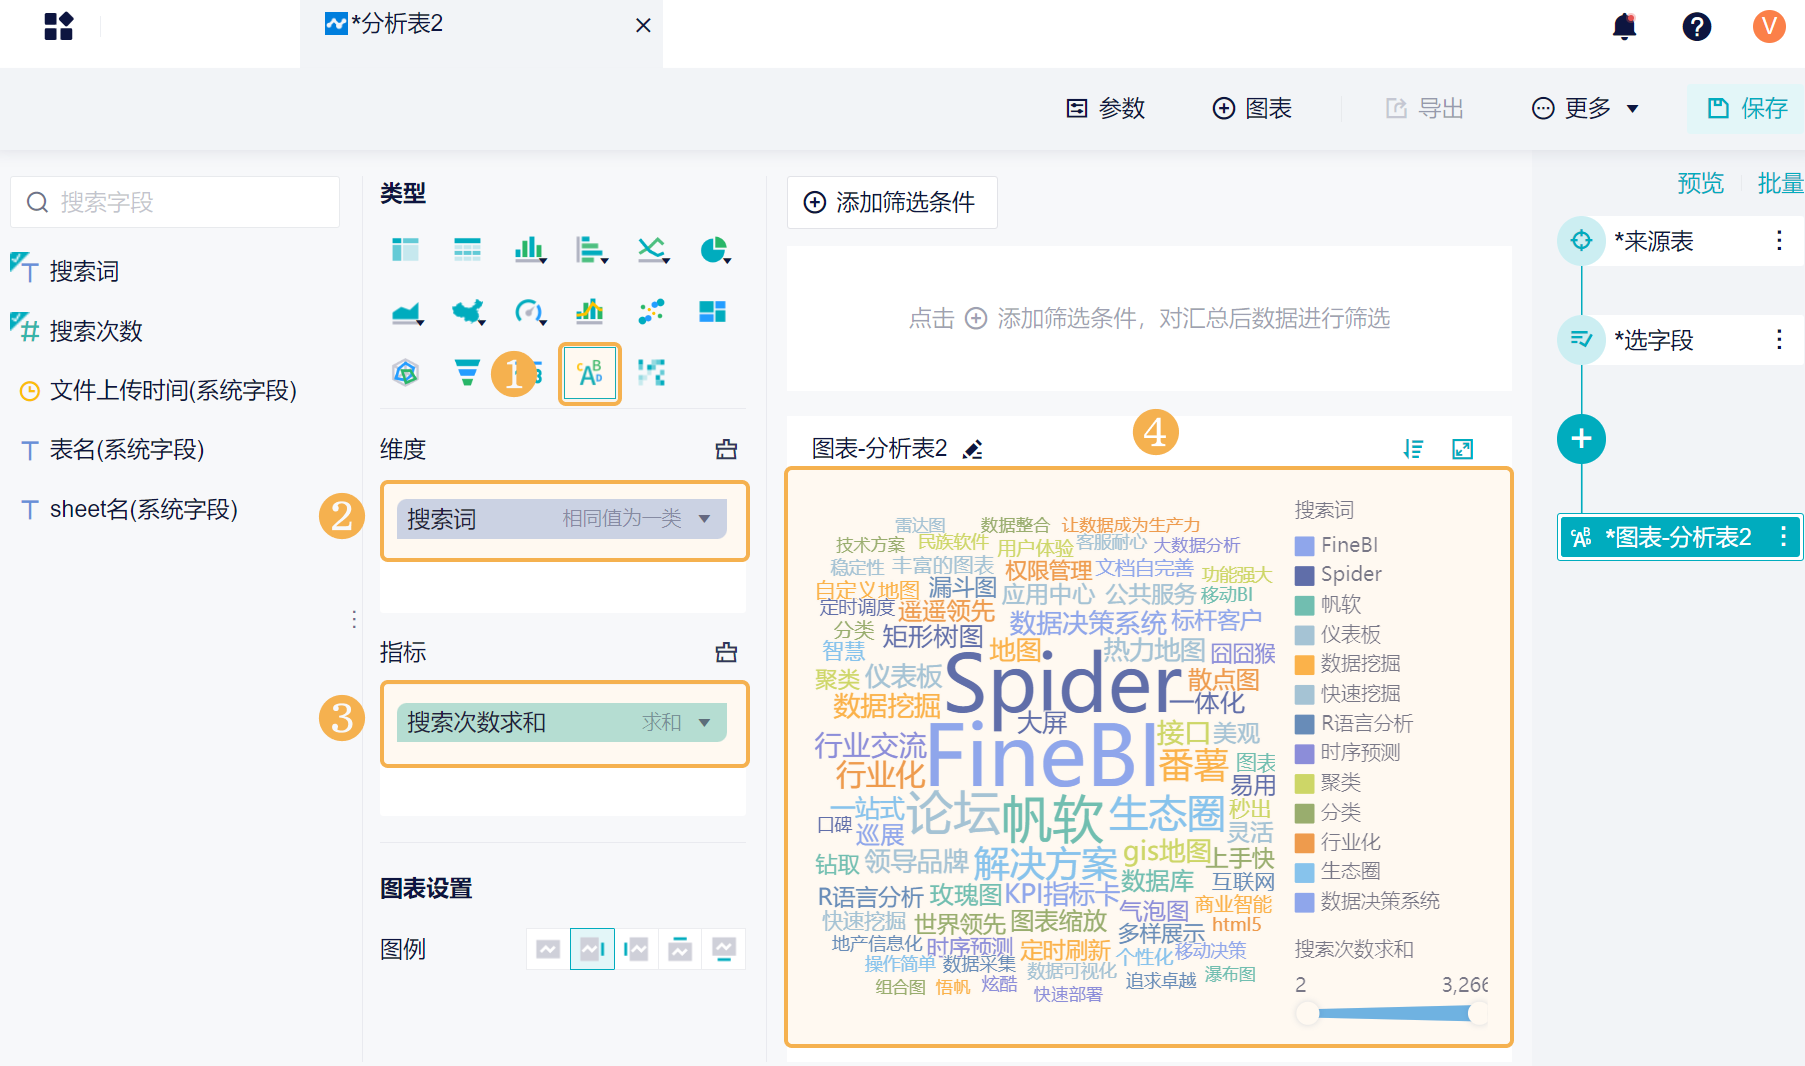Open the user avatar V menu

click(x=1769, y=26)
